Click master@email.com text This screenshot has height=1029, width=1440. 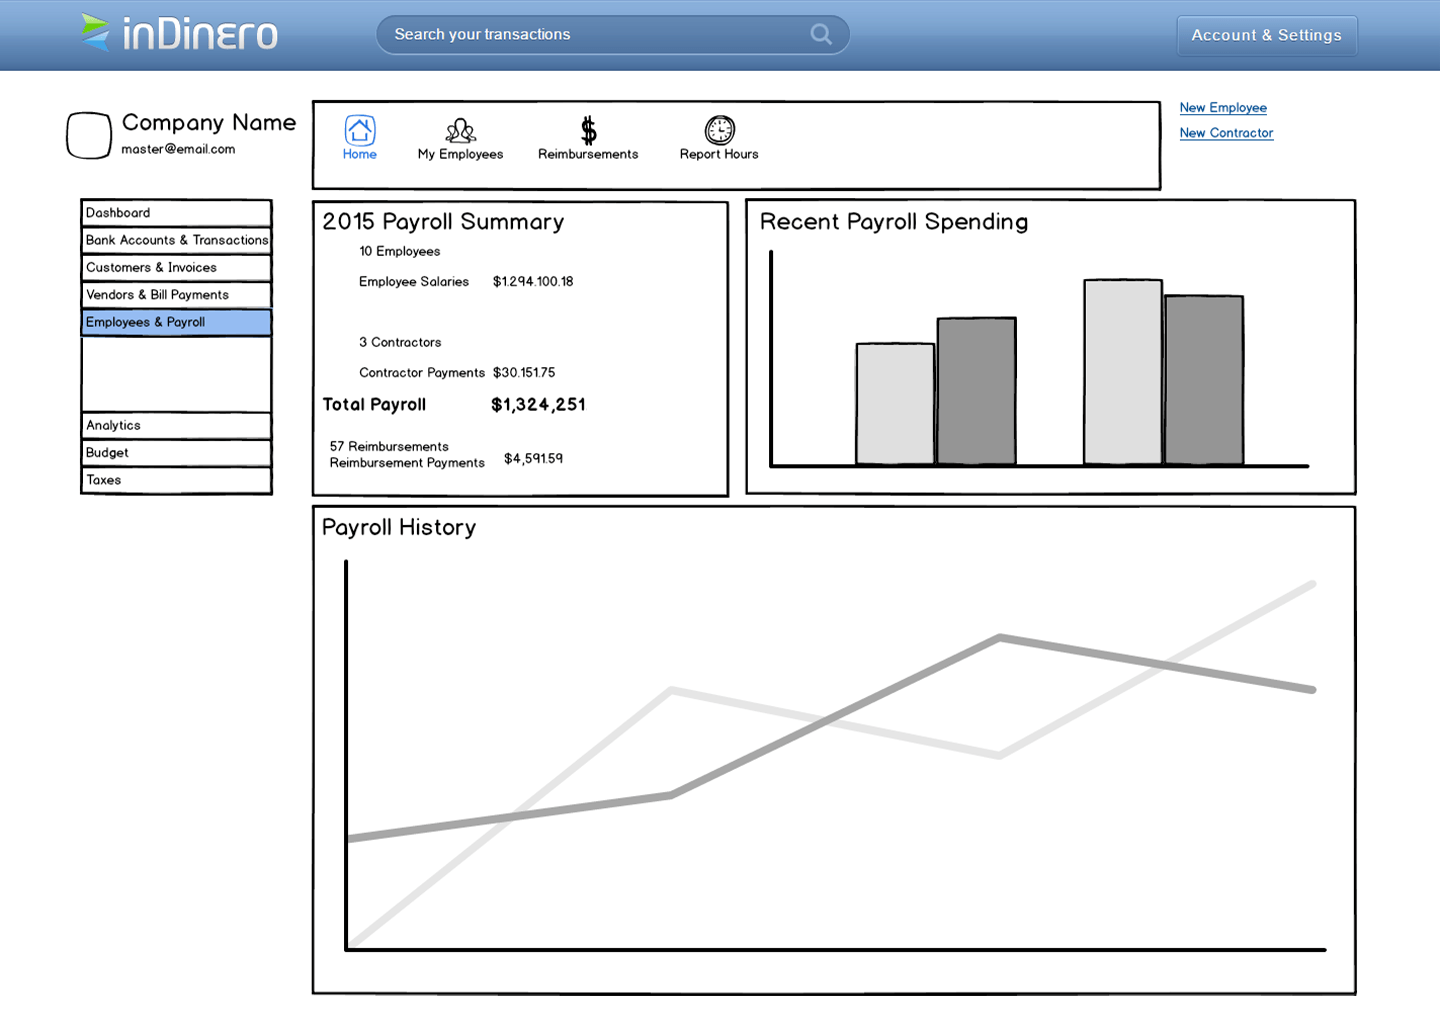point(178,149)
